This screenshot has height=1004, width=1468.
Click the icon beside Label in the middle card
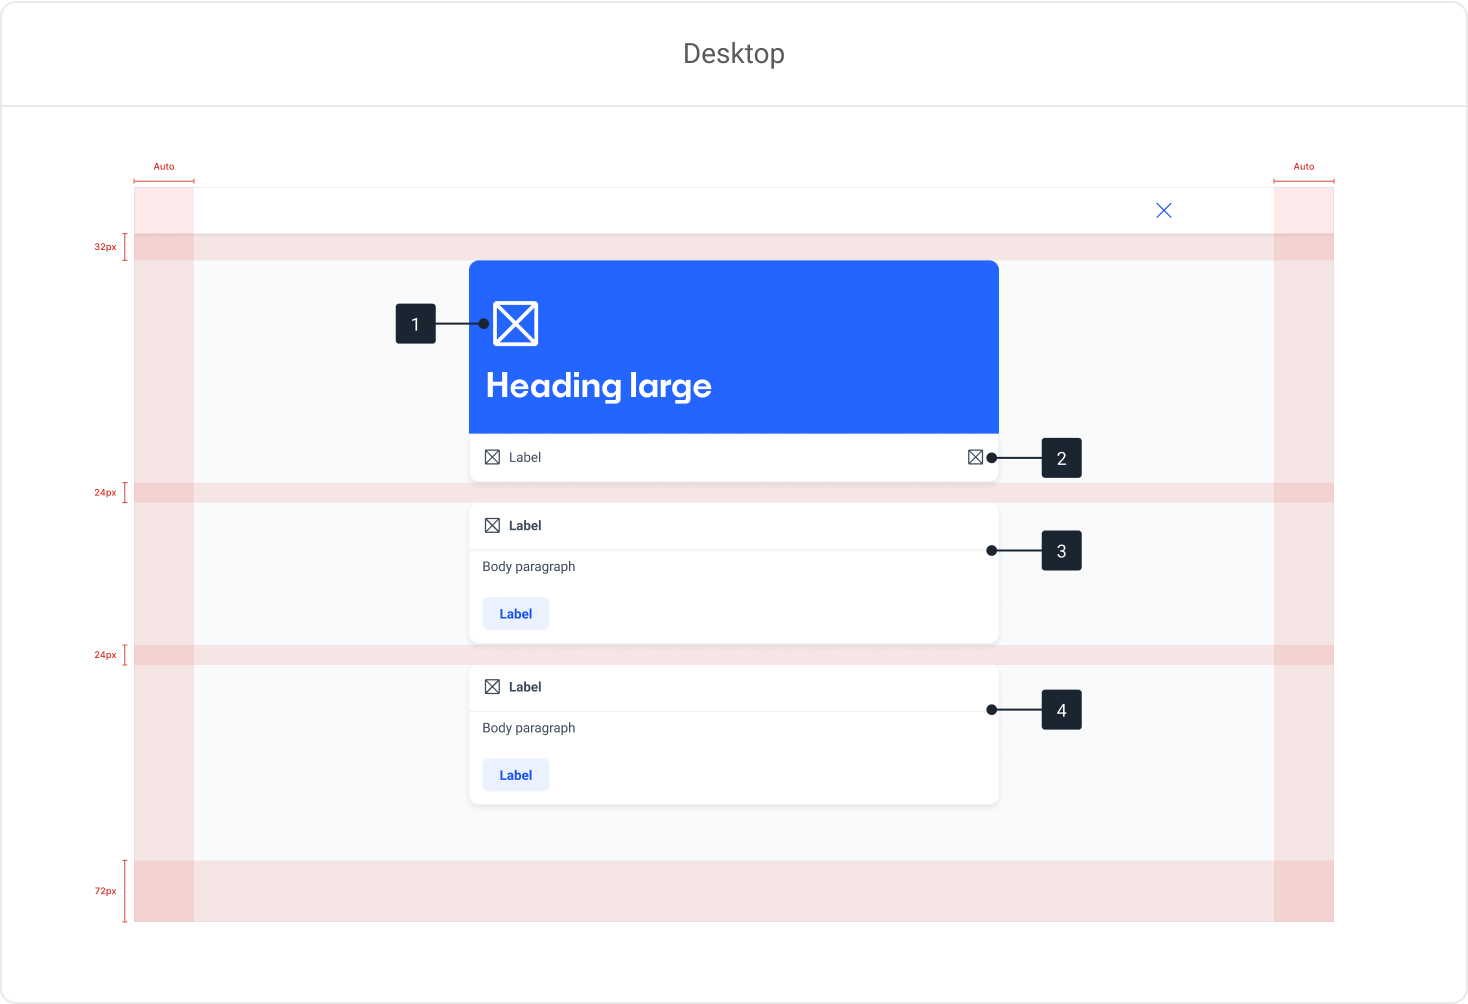pyautogui.click(x=492, y=525)
